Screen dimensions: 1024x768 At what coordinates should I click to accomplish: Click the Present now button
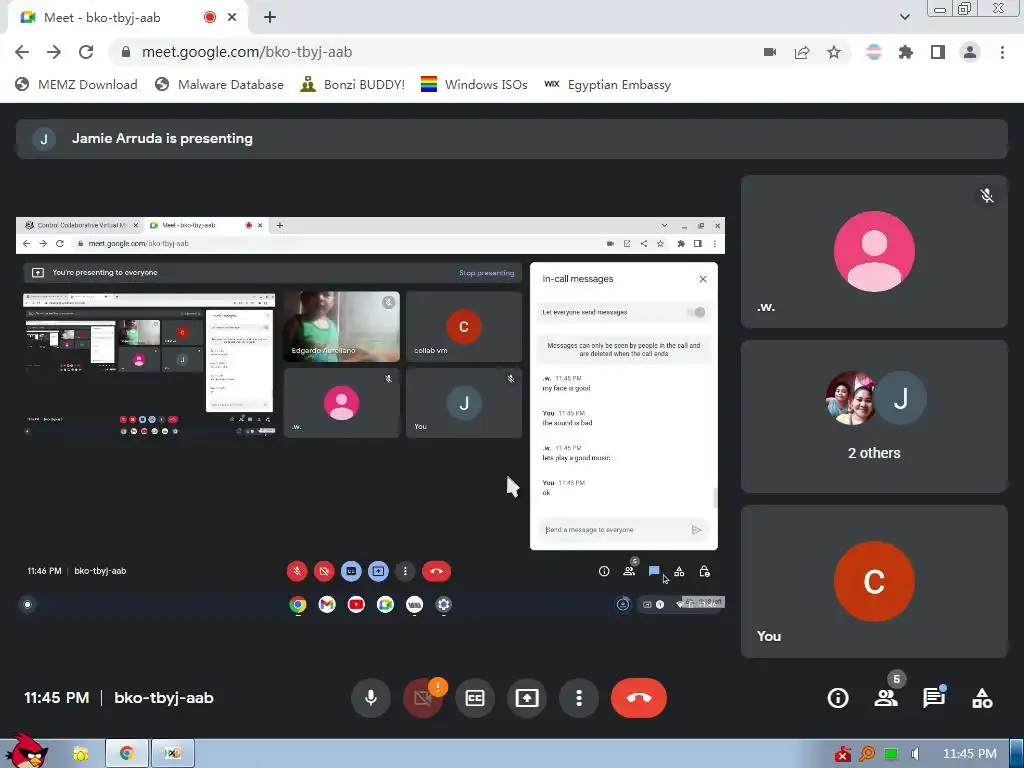coord(526,698)
